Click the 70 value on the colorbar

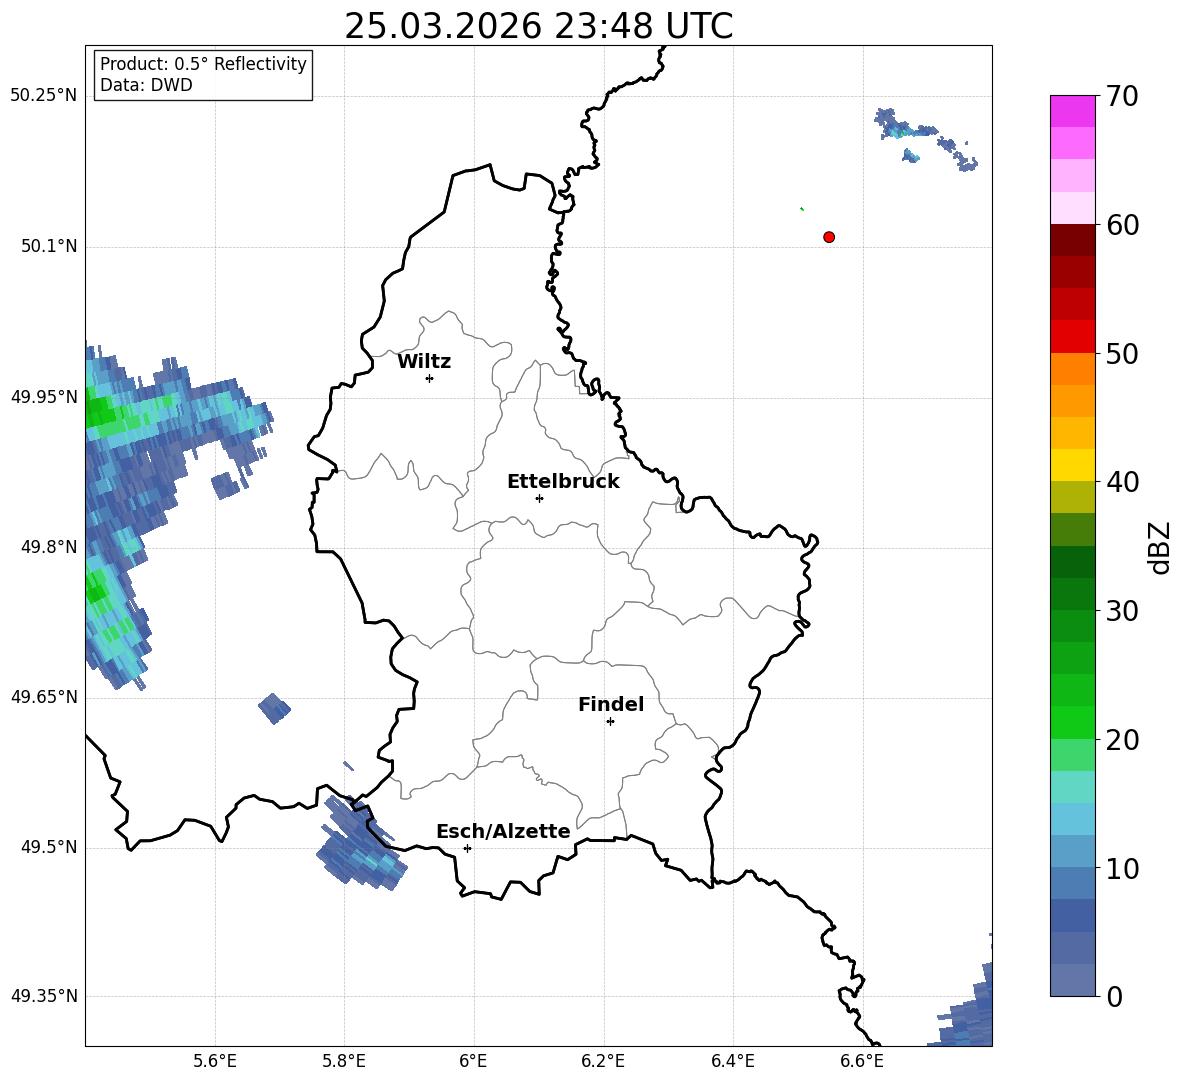pos(1121,97)
